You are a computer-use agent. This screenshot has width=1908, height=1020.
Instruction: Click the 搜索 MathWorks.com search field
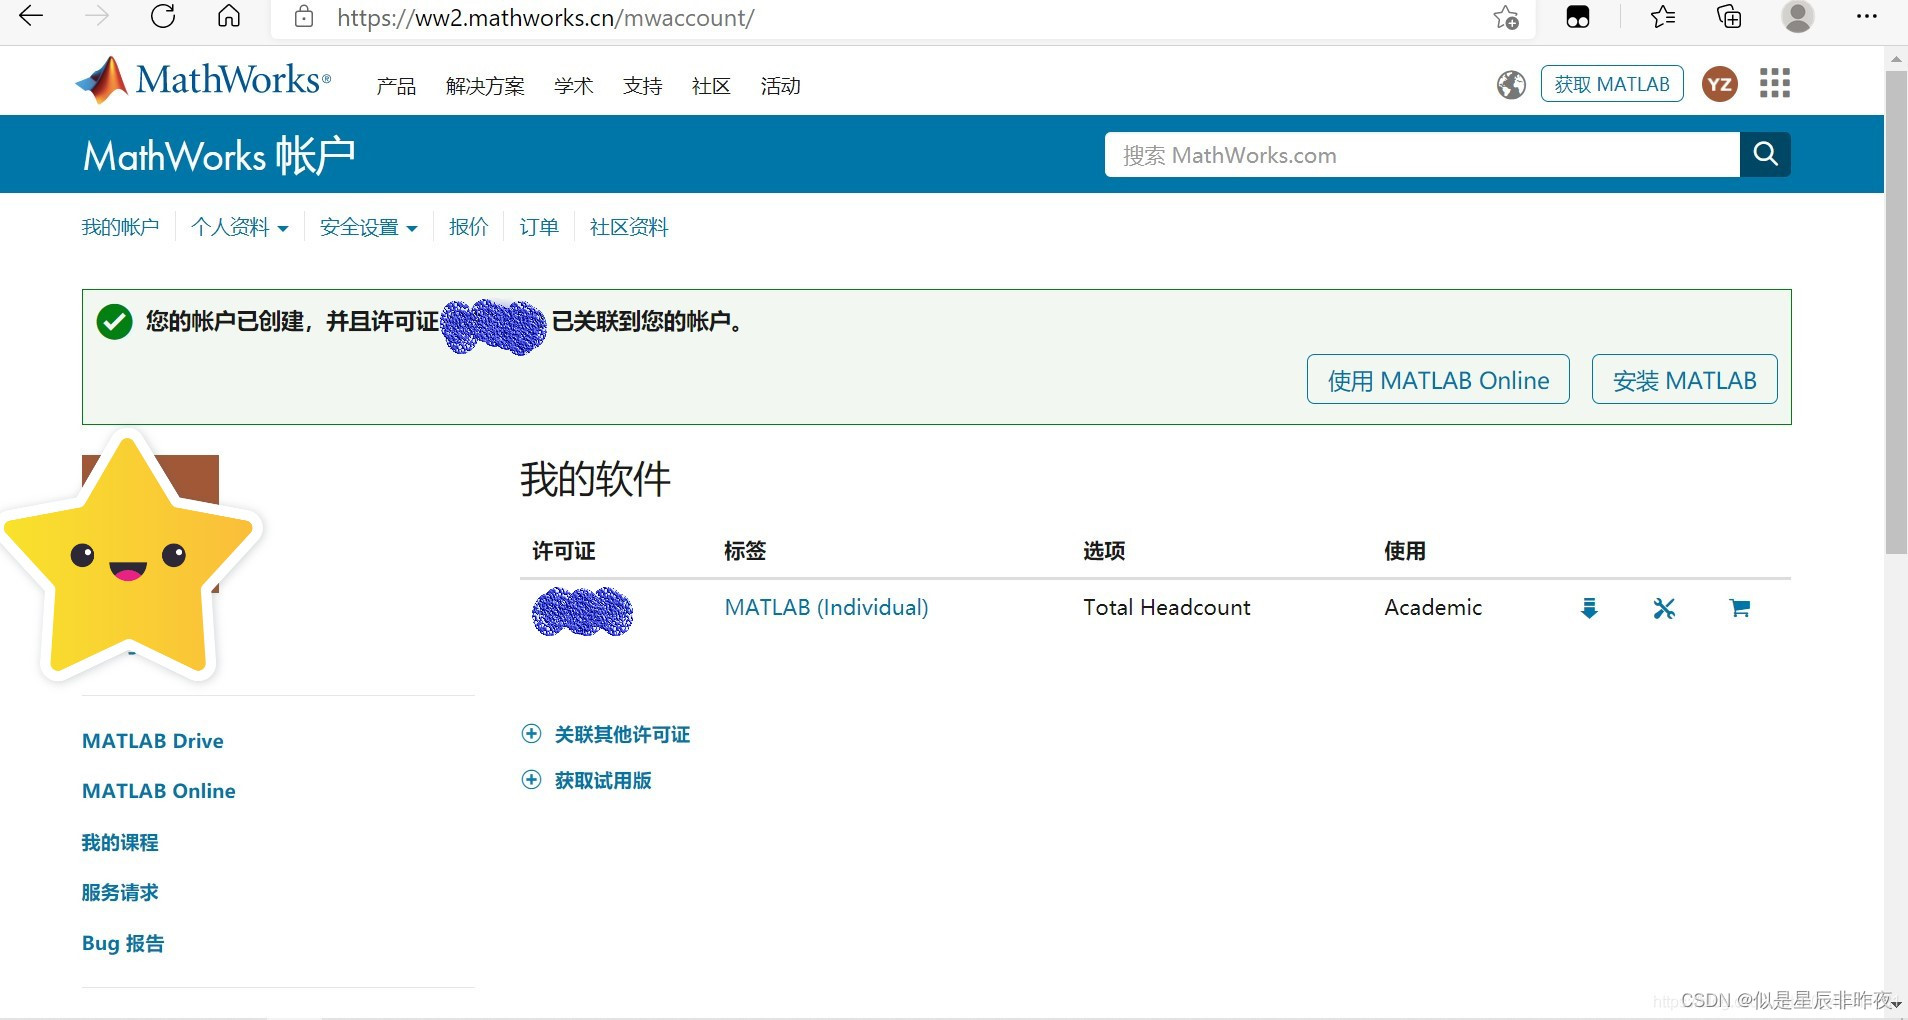click(x=1422, y=155)
